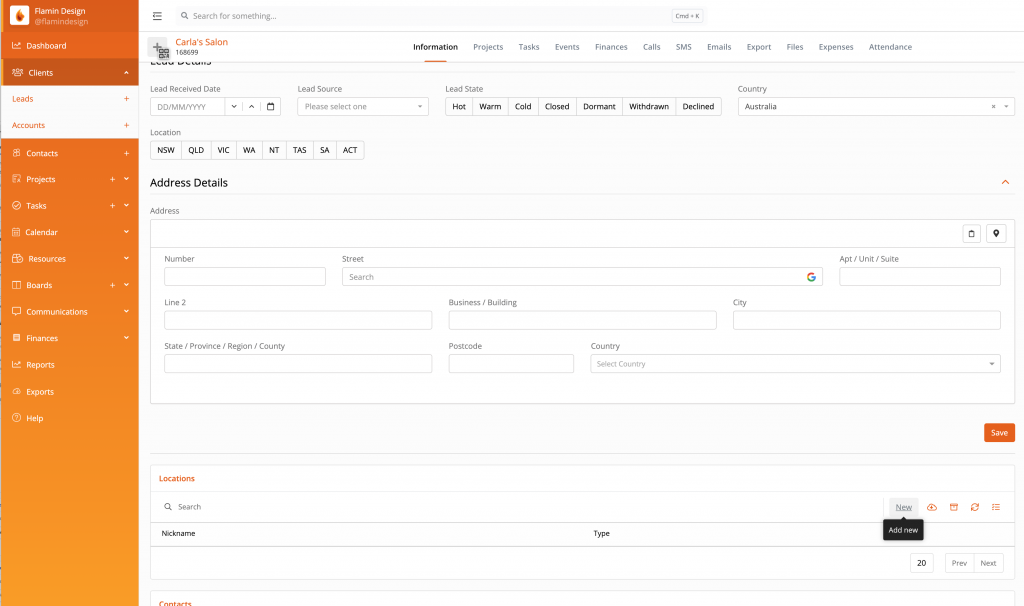Click into the Postcode input field
The width and height of the screenshot is (1024, 606).
click(x=511, y=364)
